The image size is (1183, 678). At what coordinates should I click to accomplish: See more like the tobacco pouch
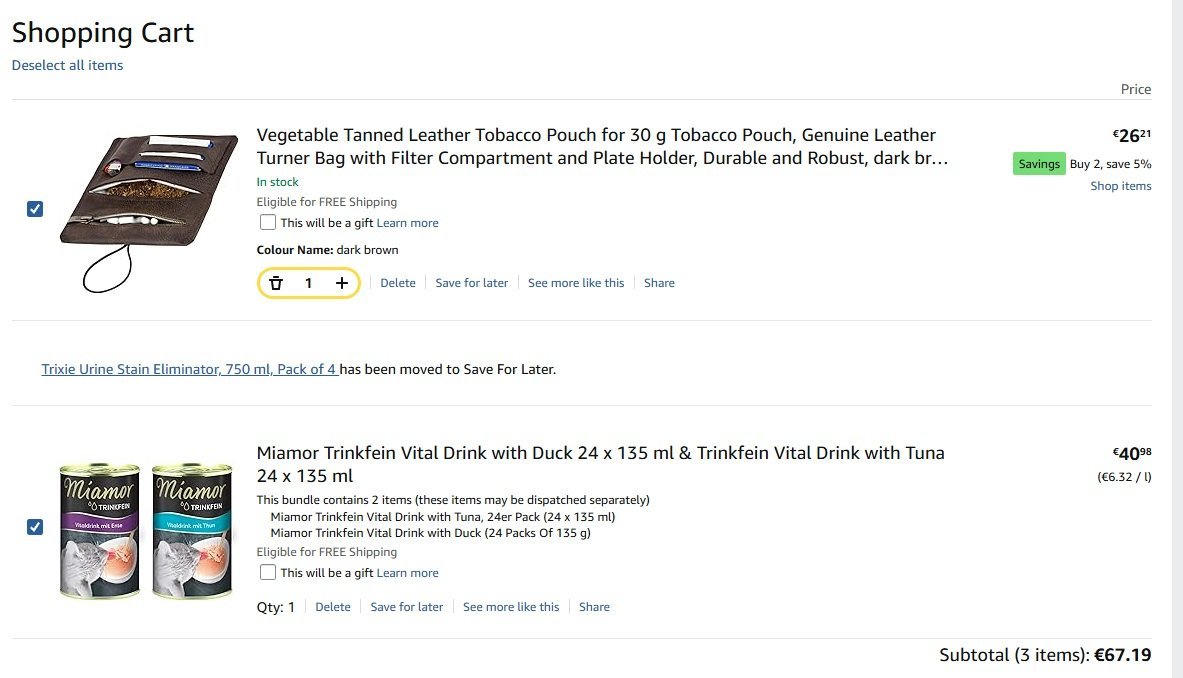pyautogui.click(x=576, y=284)
